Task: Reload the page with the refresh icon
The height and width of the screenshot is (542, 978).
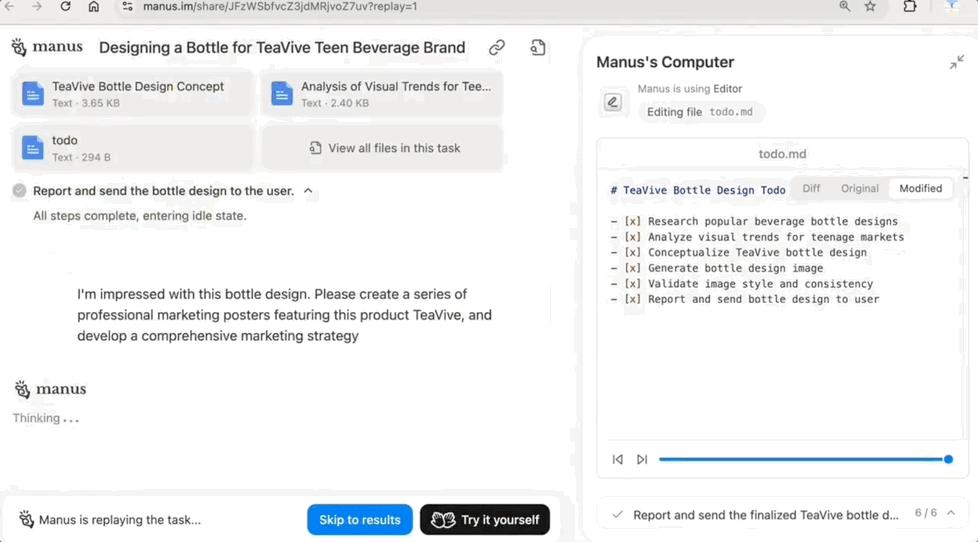Action: pos(65,6)
